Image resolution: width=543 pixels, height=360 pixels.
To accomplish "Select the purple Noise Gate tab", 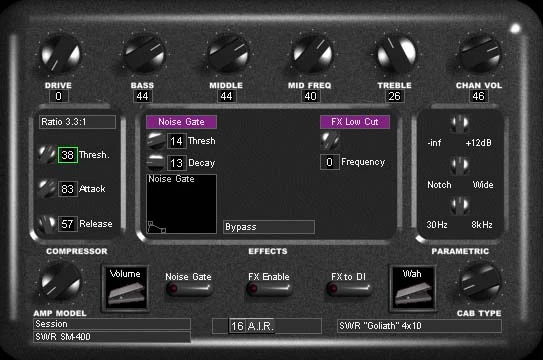I will coord(181,122).
